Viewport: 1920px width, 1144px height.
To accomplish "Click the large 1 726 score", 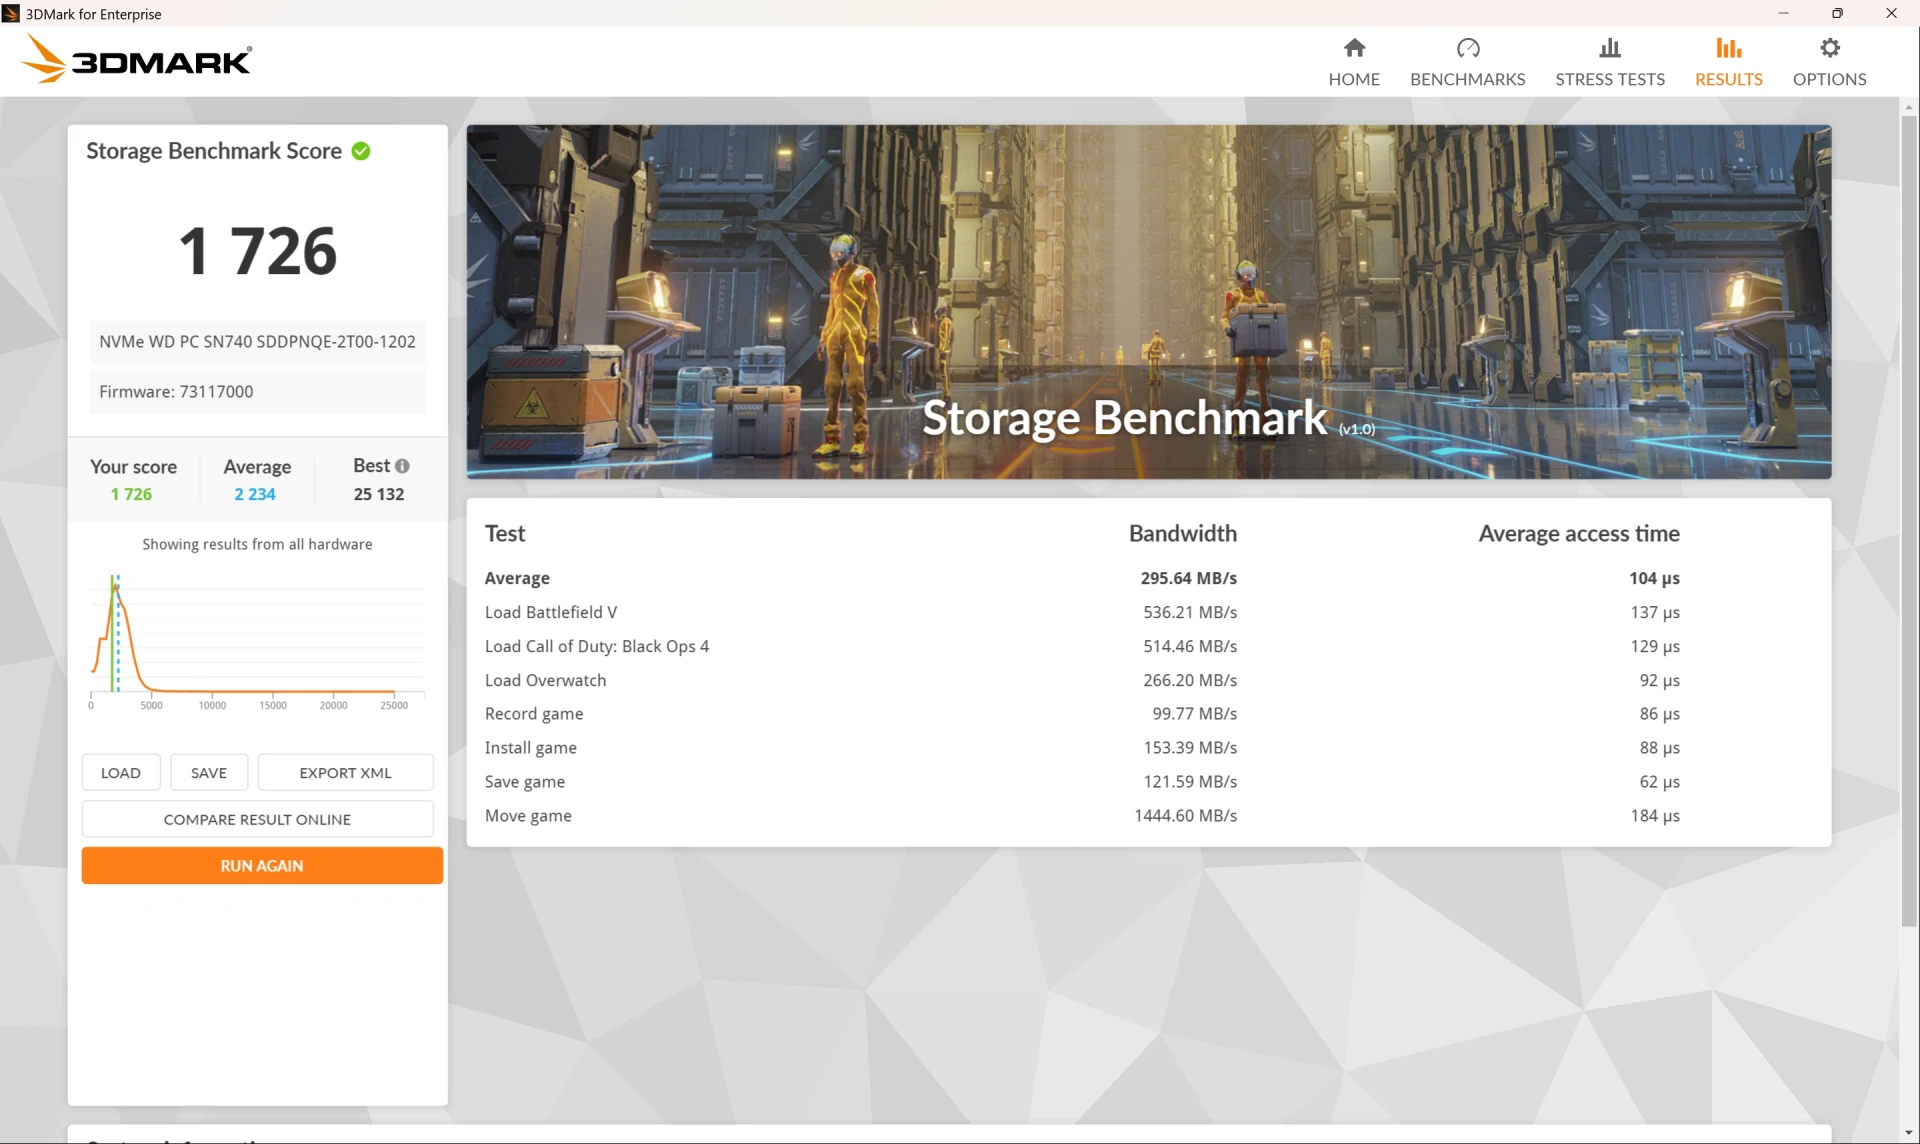I will click(257, 251).
